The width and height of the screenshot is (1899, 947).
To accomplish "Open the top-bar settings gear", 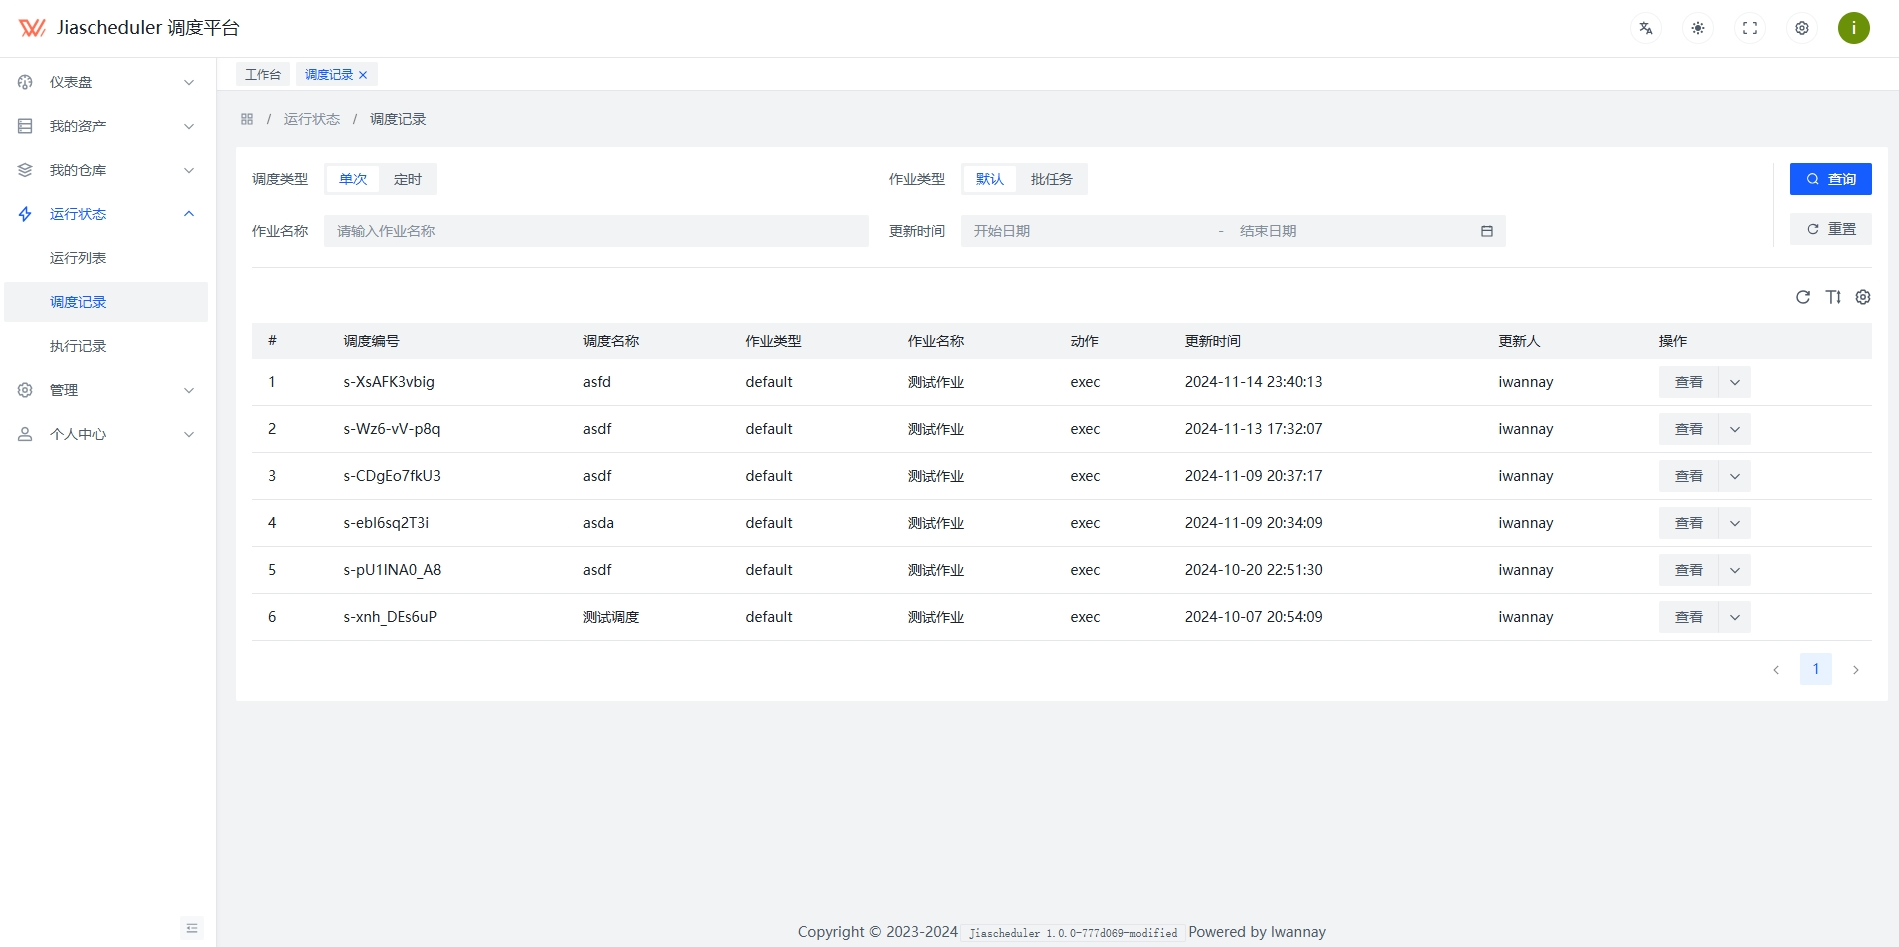I will point(1801,28).
